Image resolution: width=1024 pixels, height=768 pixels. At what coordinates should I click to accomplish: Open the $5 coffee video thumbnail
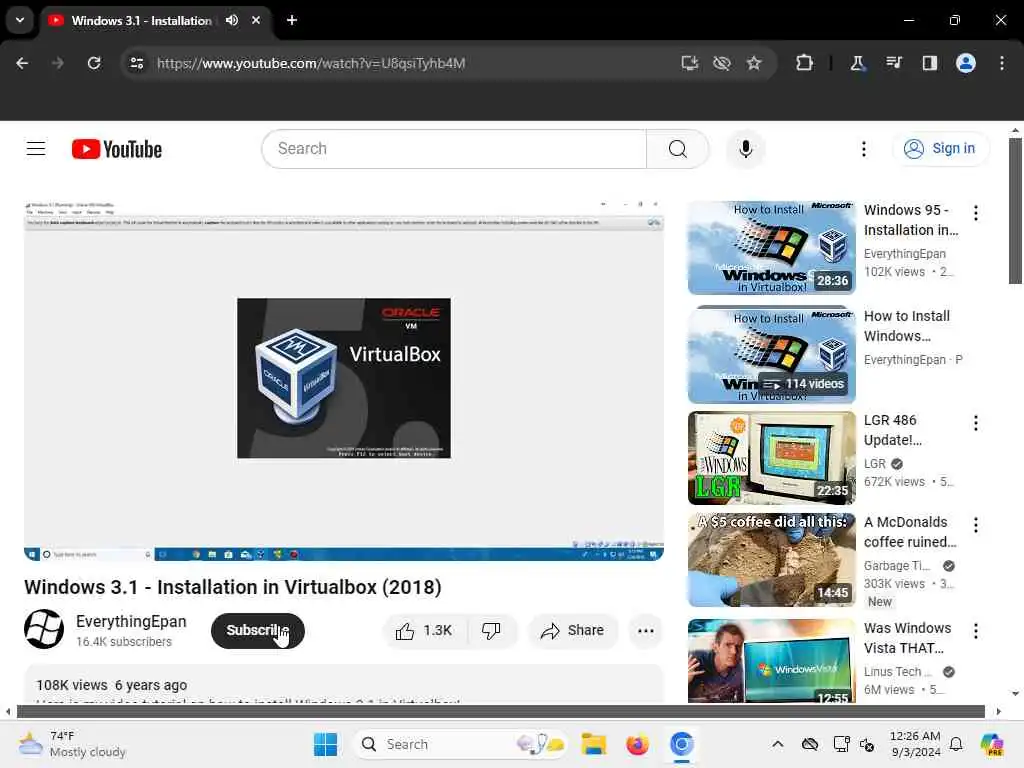771,560
